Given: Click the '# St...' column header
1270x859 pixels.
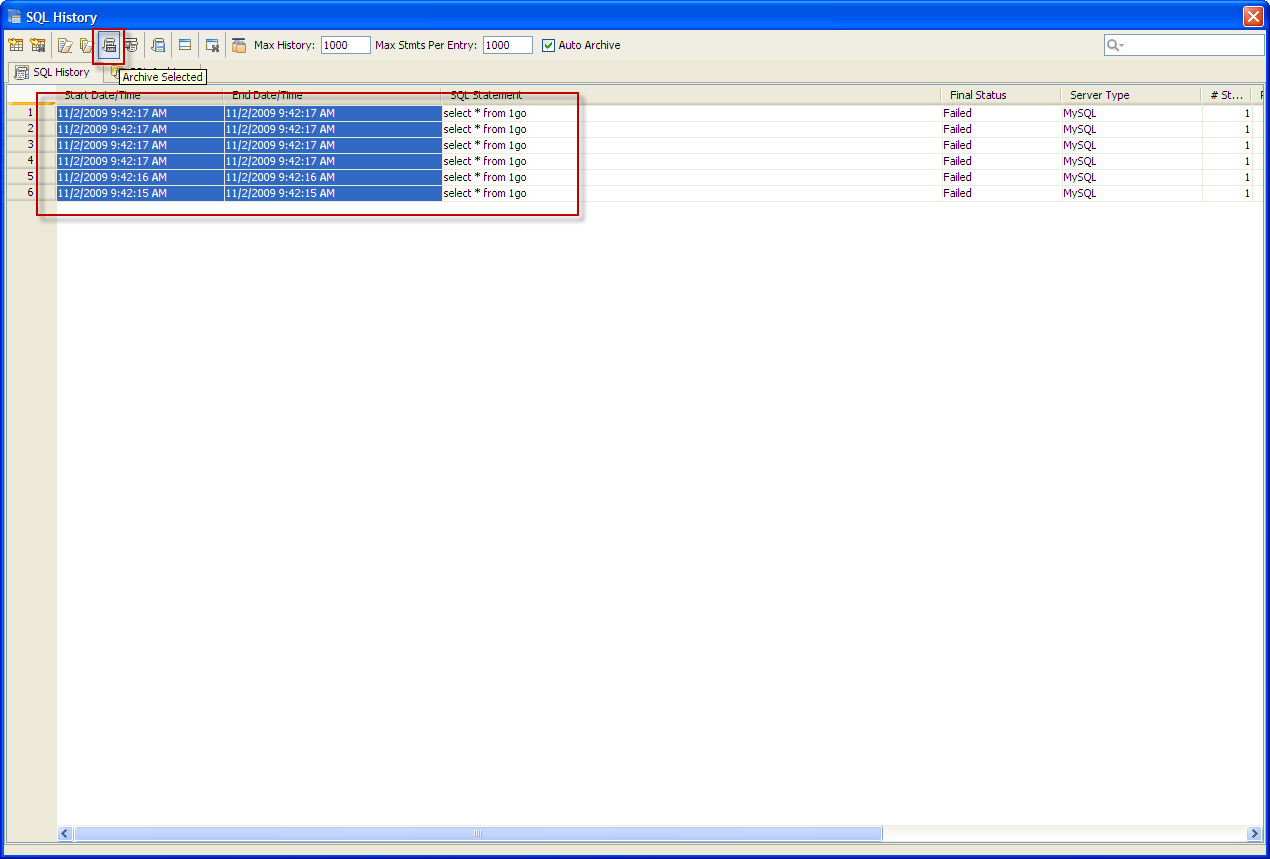Looking at the screenshot, I should (1226, 95).
